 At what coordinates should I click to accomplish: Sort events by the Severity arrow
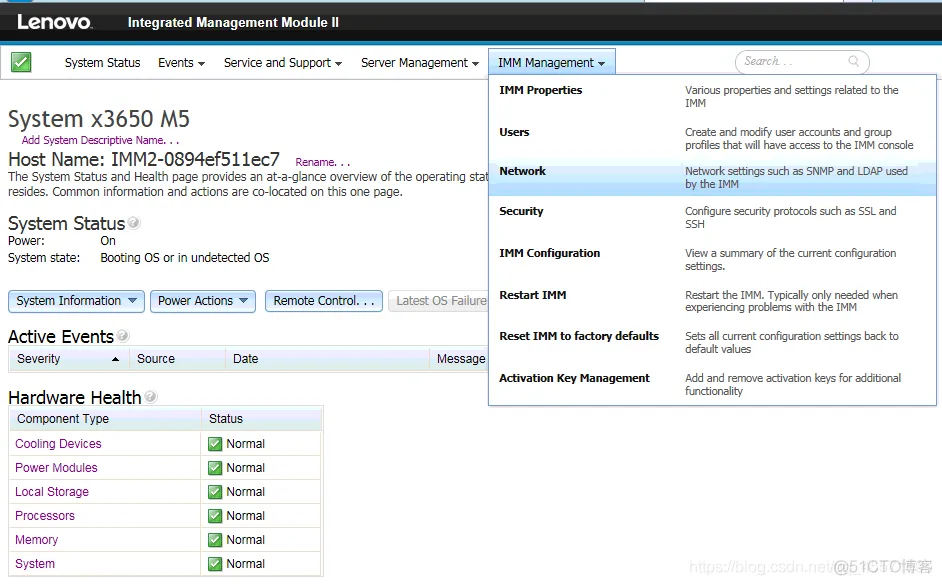(115, 359)
